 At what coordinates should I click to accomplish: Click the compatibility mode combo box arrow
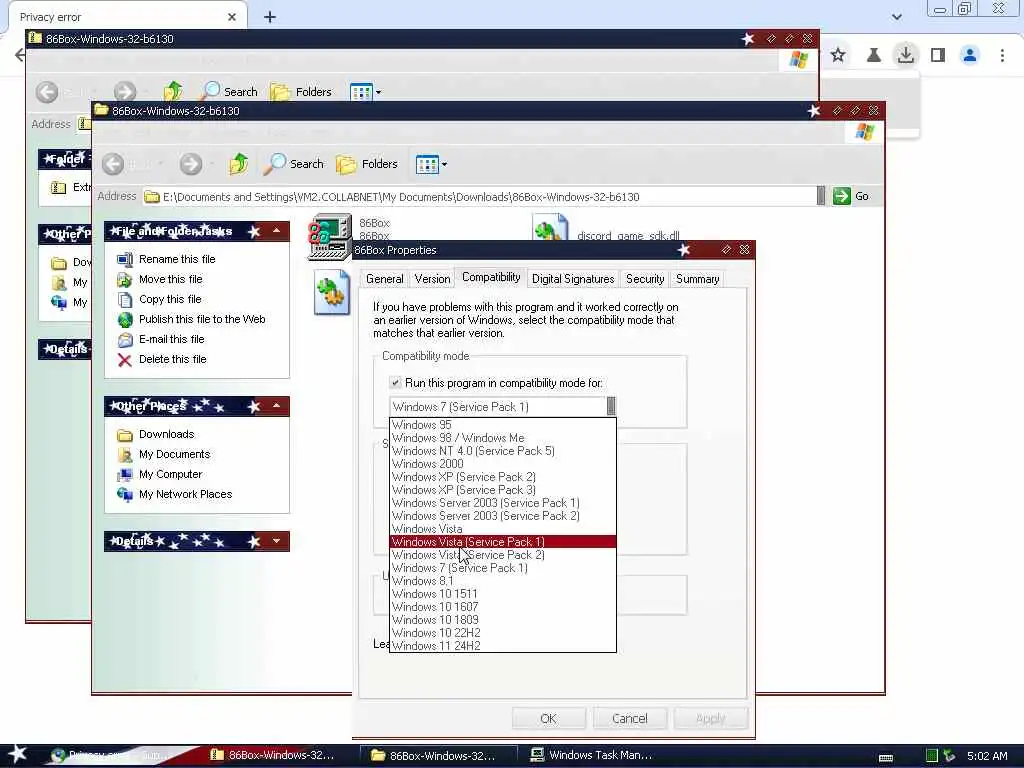click(611, 406)
